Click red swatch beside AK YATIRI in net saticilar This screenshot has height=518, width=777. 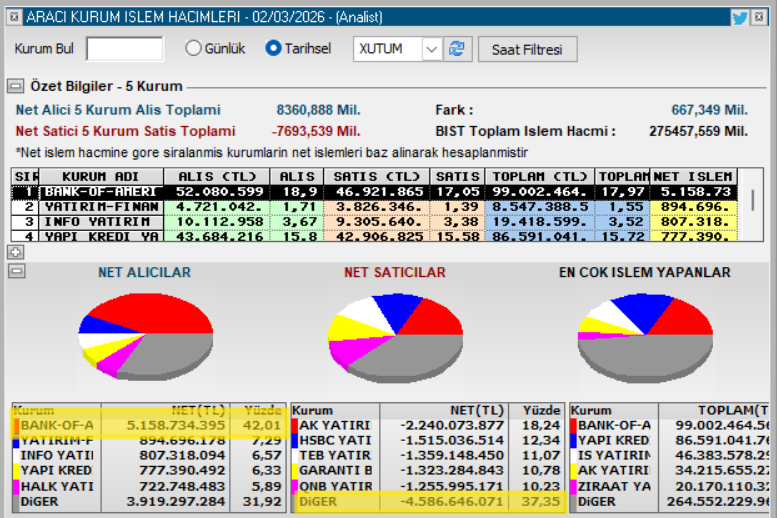(295, 425)
